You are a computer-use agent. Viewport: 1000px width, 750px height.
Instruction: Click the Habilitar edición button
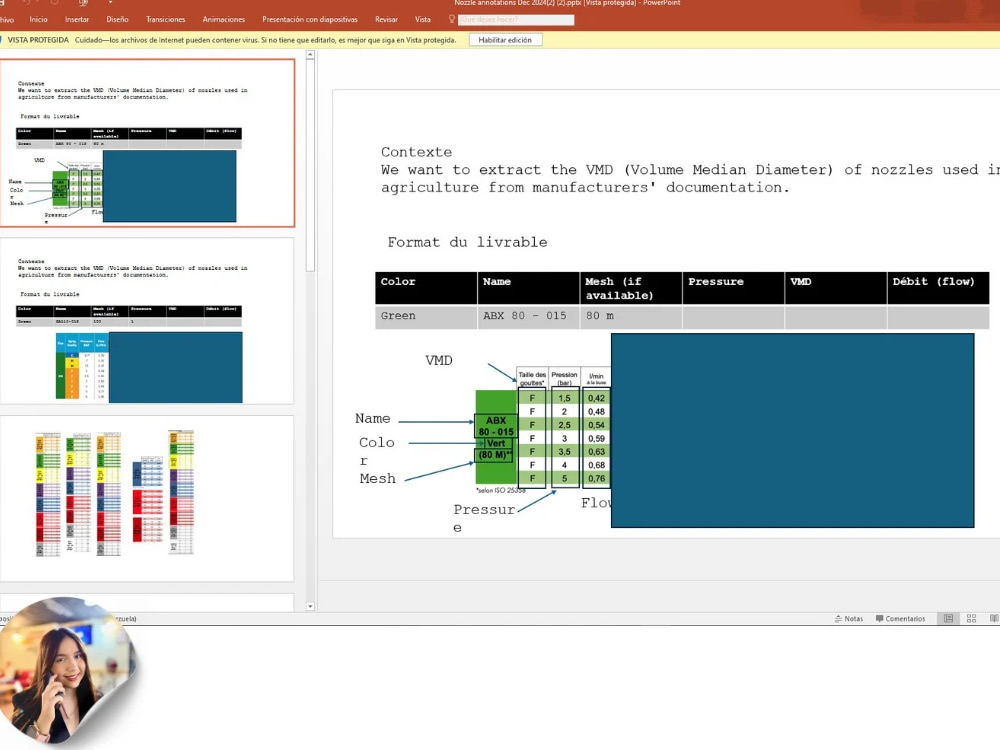point(505,40)
